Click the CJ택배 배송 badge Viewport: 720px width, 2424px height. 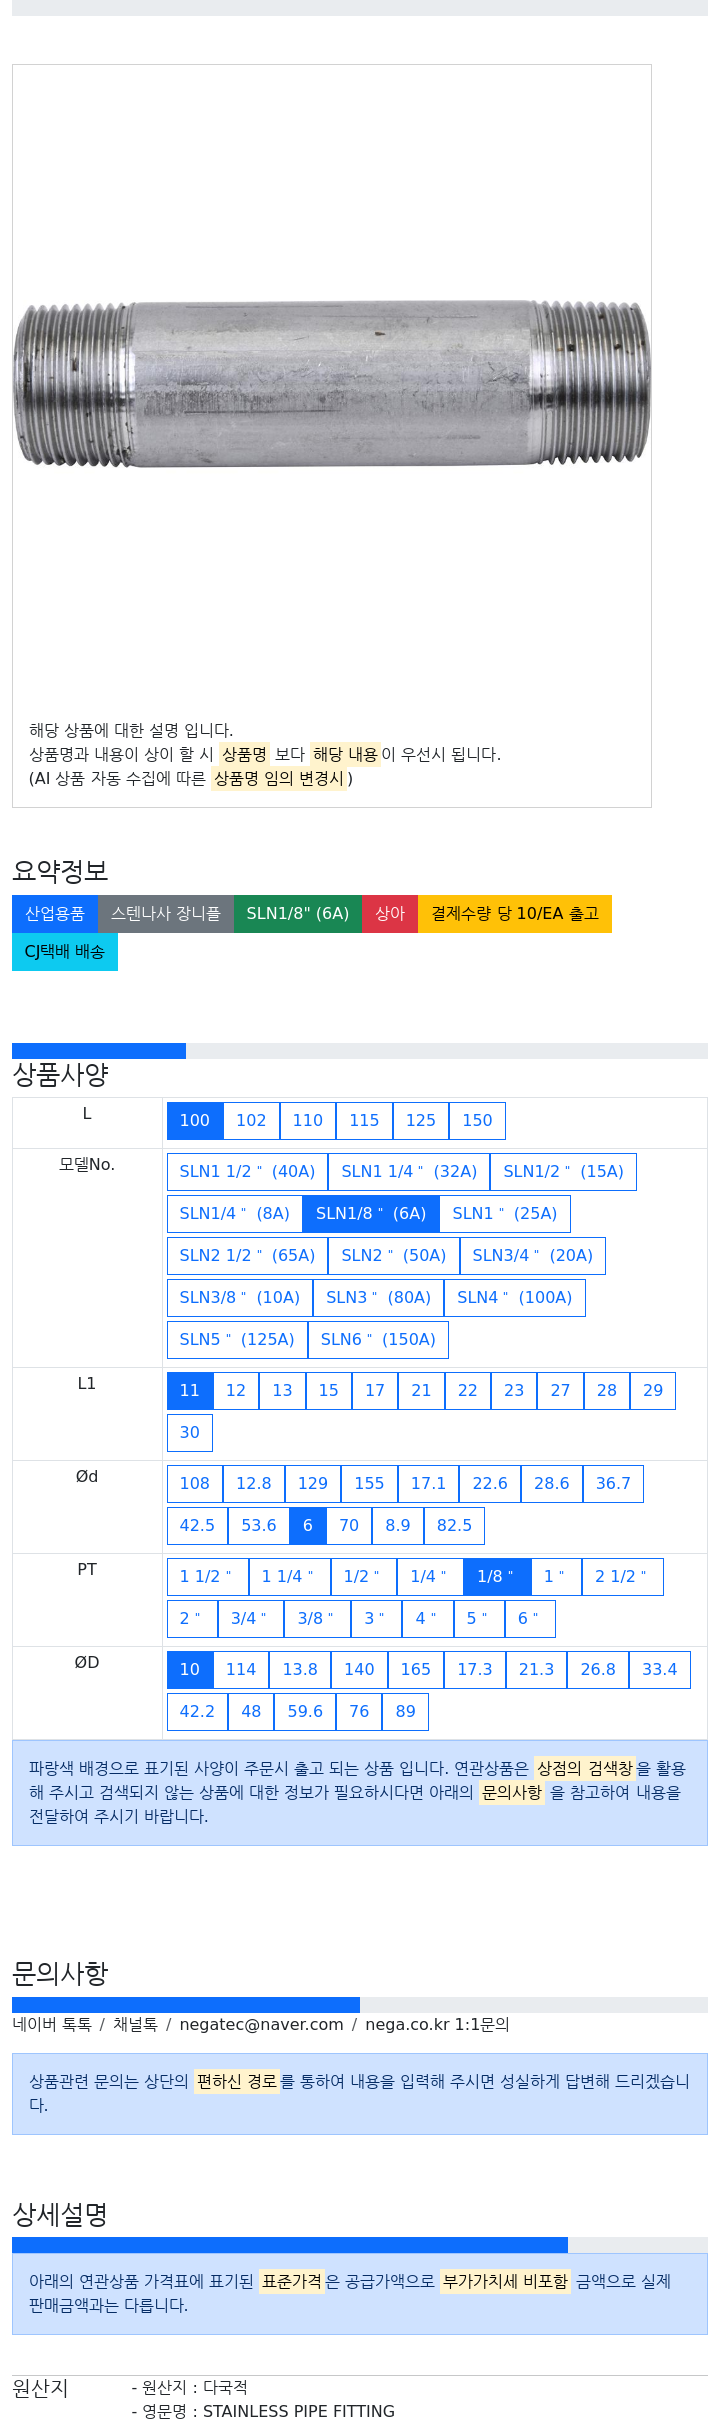(65, 951)
